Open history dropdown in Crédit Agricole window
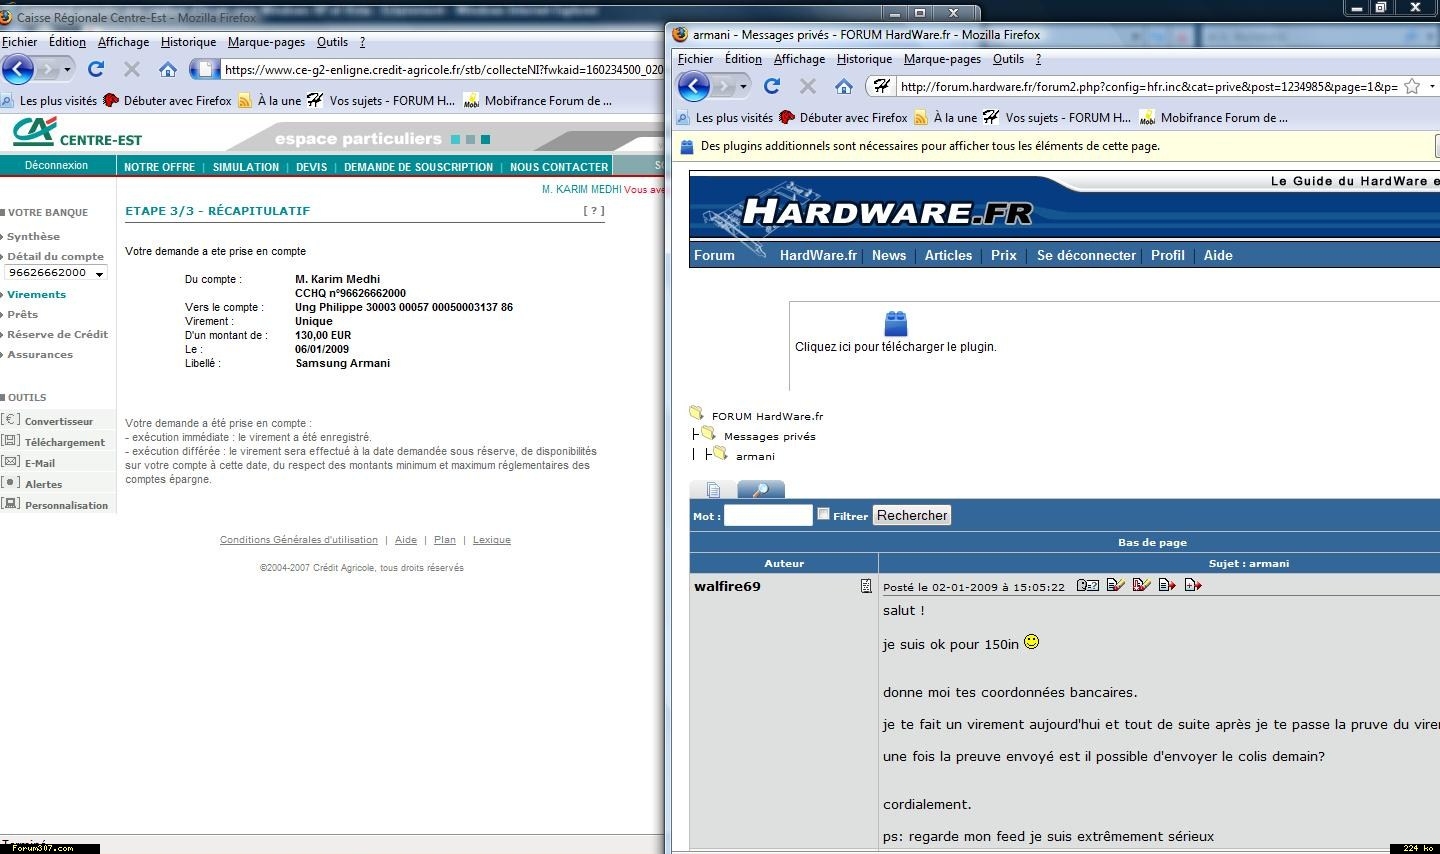This screenshot has height=854, width=1440. click(x=67, y=69)
